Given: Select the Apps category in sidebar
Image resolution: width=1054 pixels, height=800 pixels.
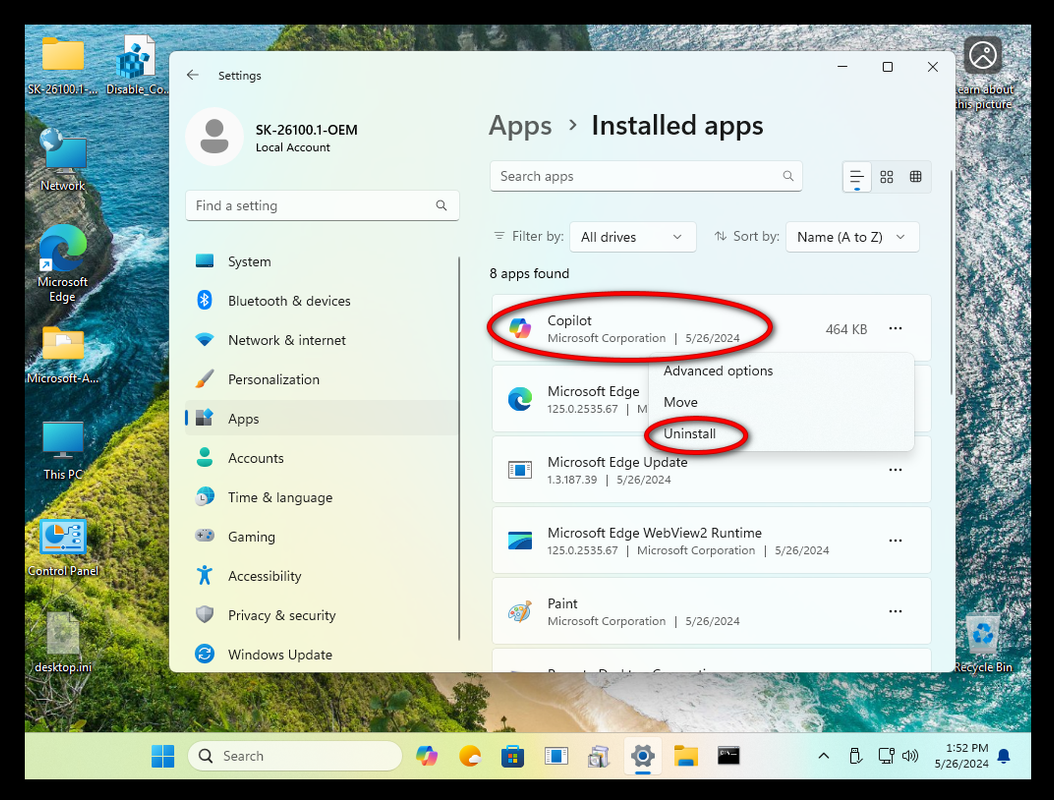Looking at the screenshot, I should (321, 418).
